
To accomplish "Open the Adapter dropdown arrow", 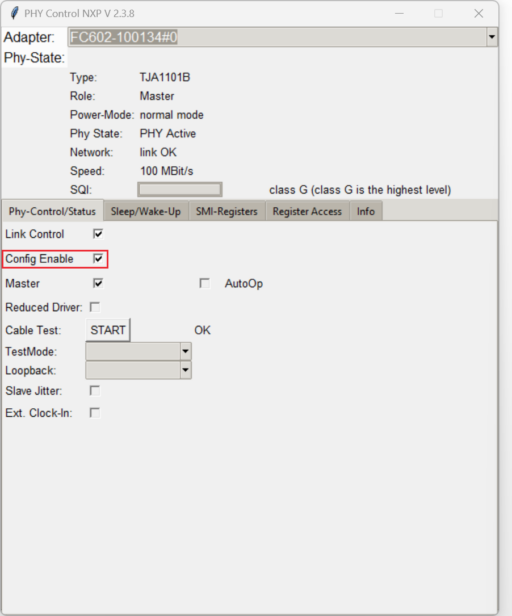I will (492, 37).
